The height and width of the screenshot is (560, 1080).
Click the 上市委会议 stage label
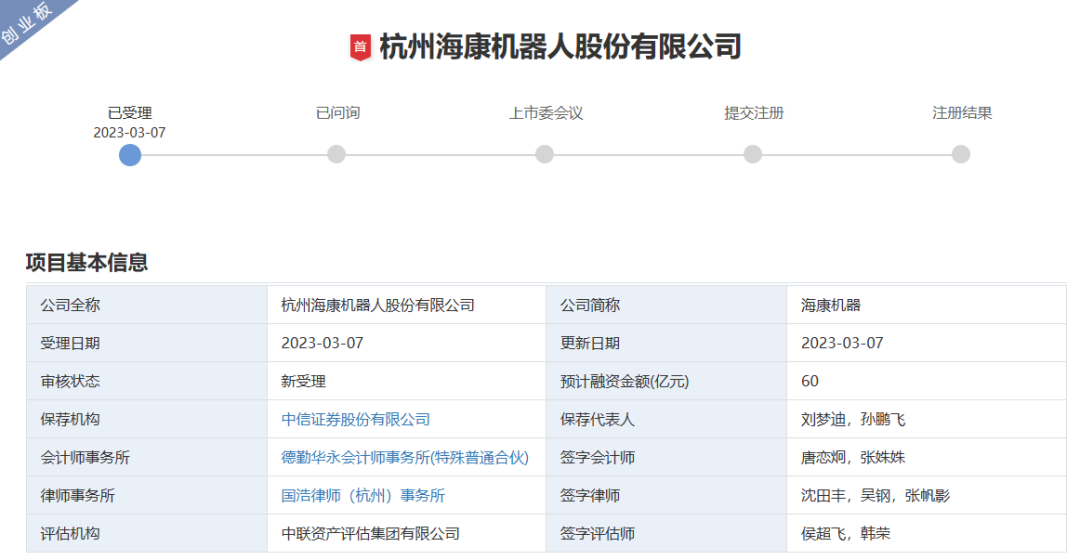(x=546, y=113)
